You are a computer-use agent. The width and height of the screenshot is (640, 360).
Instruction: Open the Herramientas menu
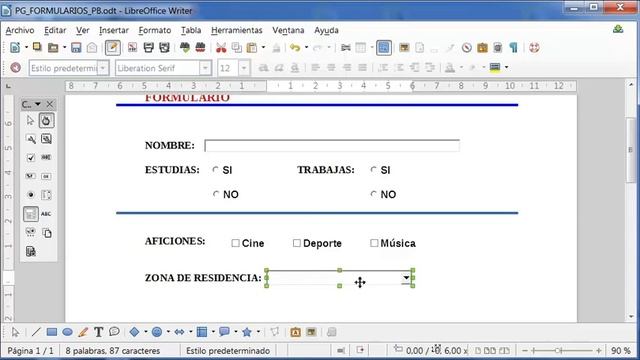pyautogui.click(x=236, y=30)
